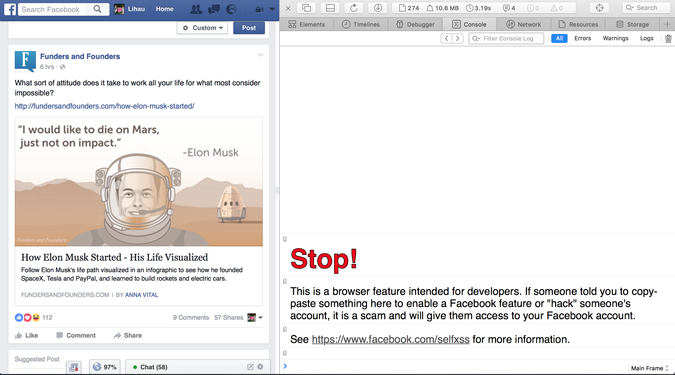Reload the page from the inspector toolbar
The image size is (675, 375).
point(353,8)
